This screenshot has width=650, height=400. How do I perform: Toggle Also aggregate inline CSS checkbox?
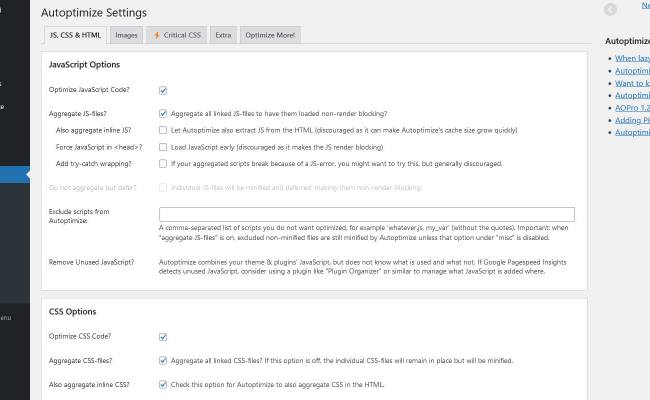pos(163,385)
